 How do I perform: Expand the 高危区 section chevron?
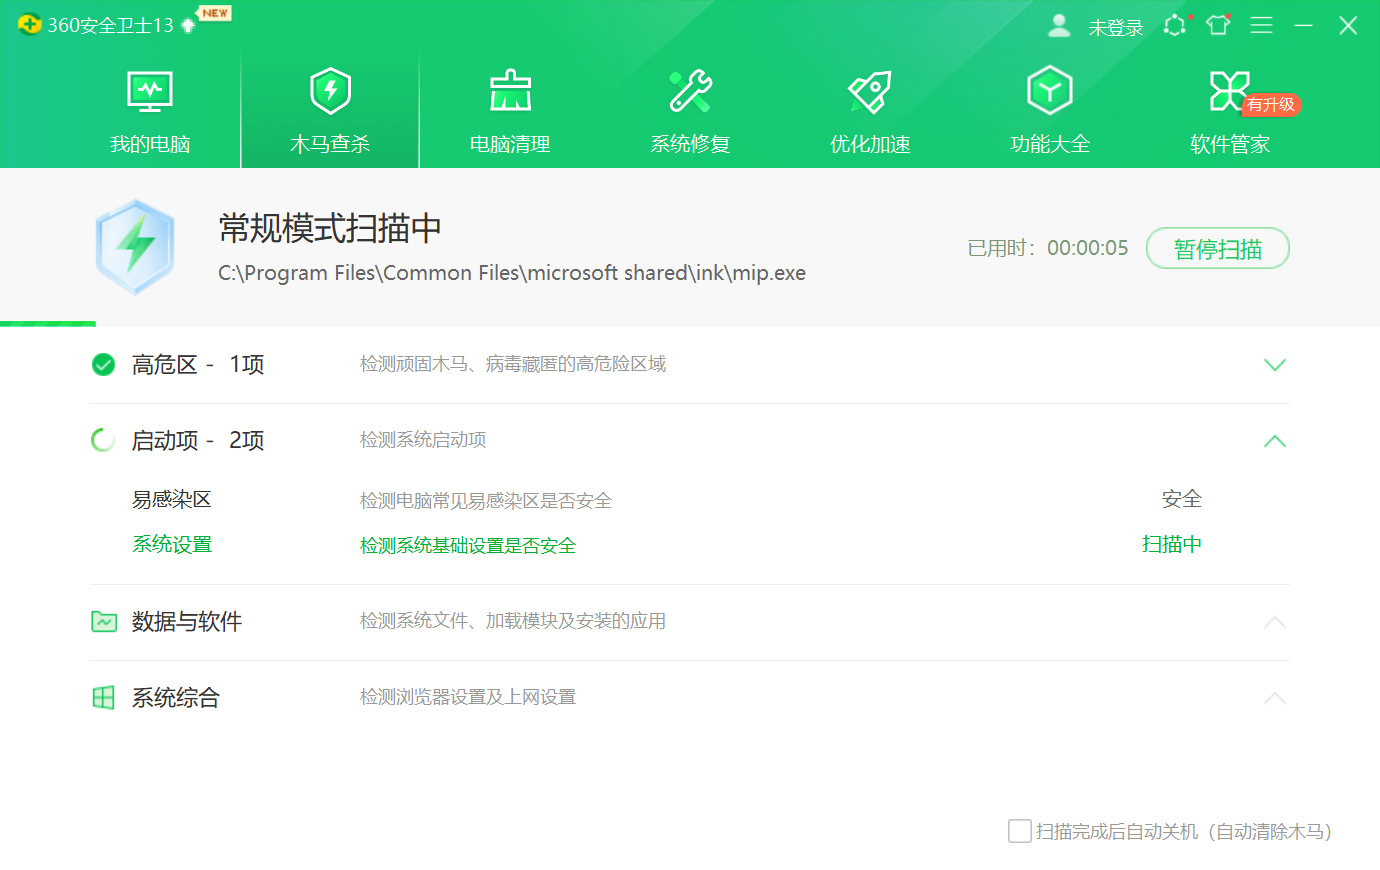pos(1275,364)
